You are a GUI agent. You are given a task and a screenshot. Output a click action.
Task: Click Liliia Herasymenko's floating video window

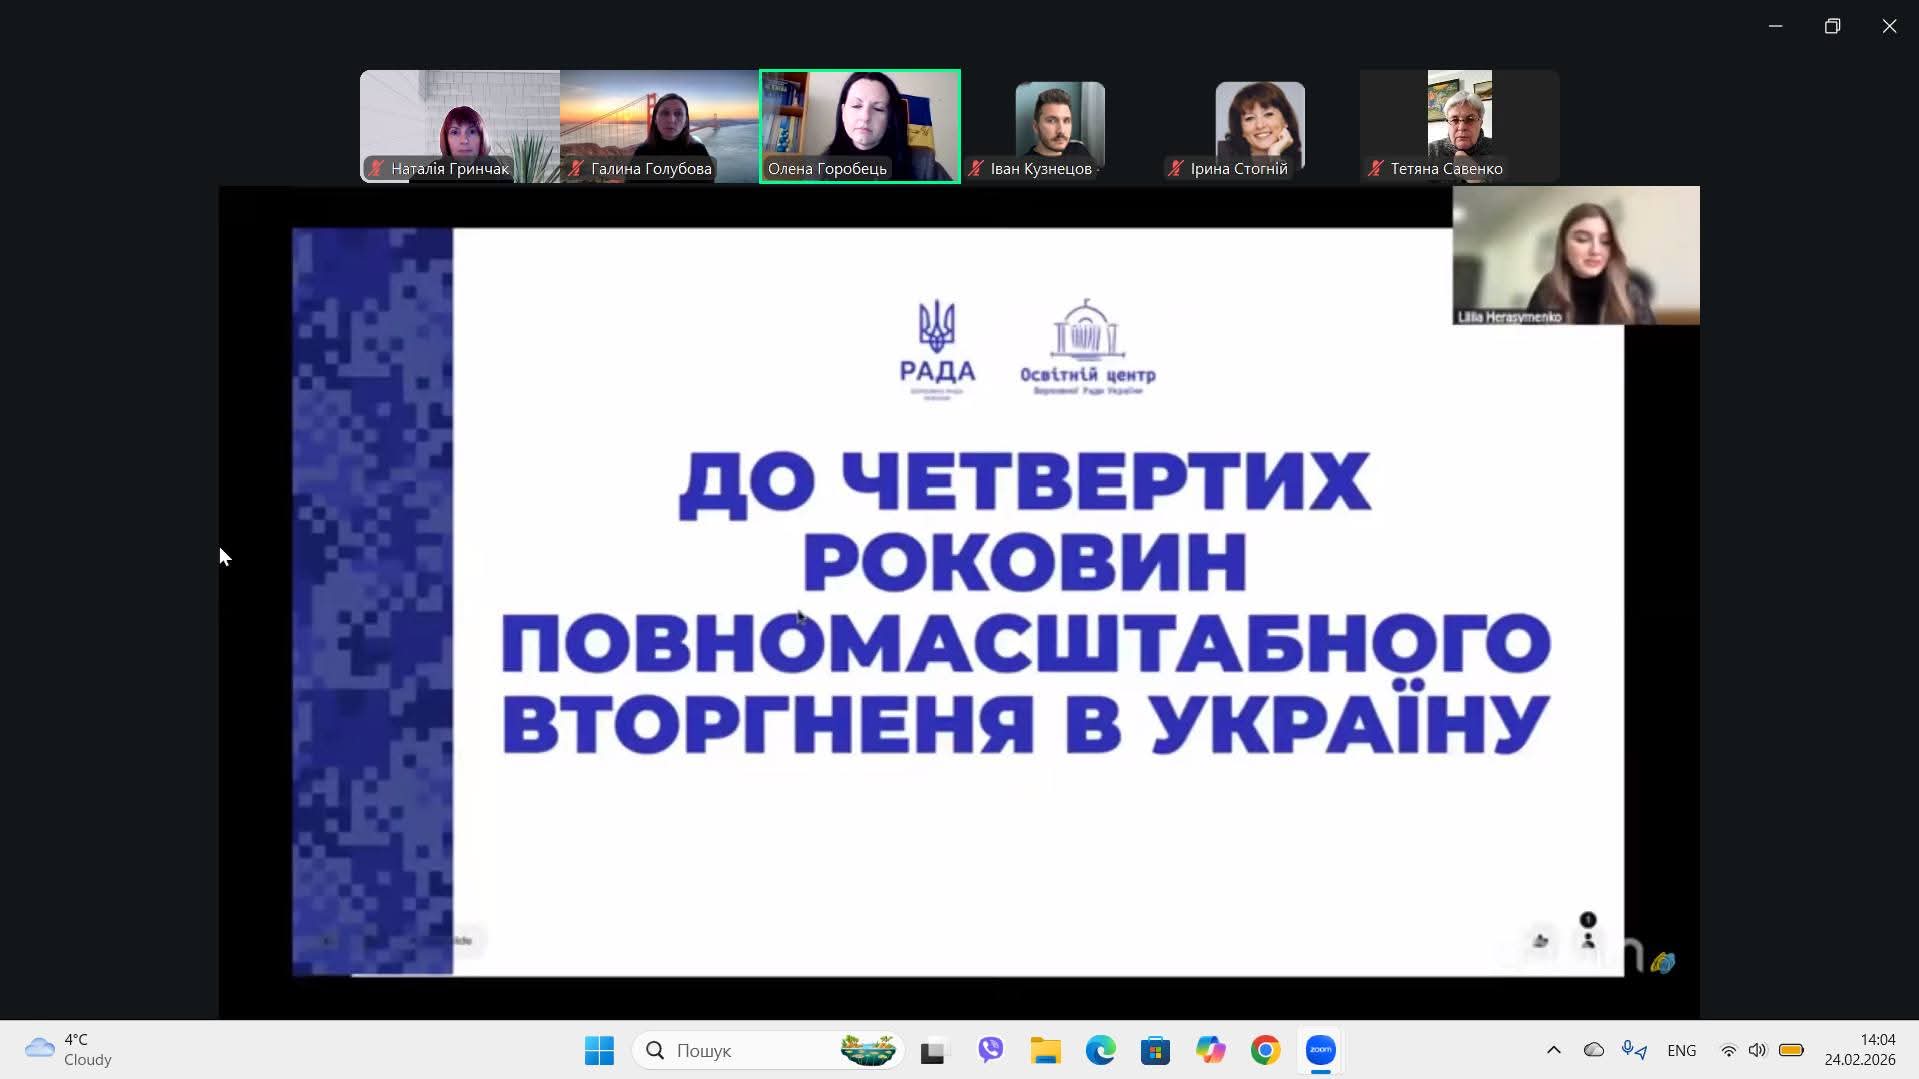point(1576,255)
